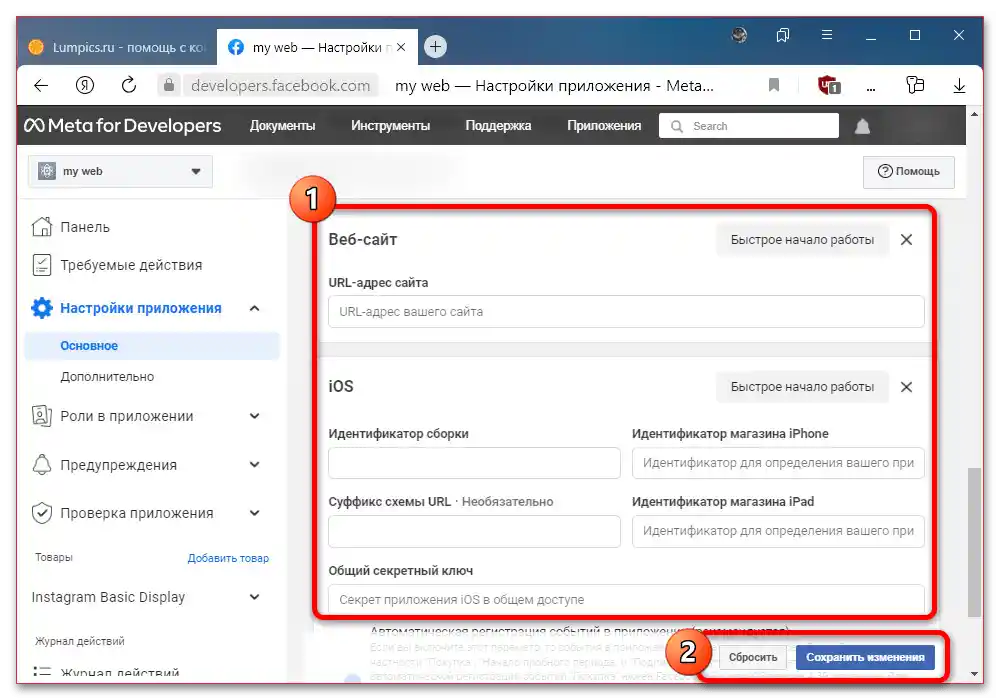Open notifications bell icon
Image resolution: width=1000 pixels, height=700 pixels.
[x=862, y=126]
